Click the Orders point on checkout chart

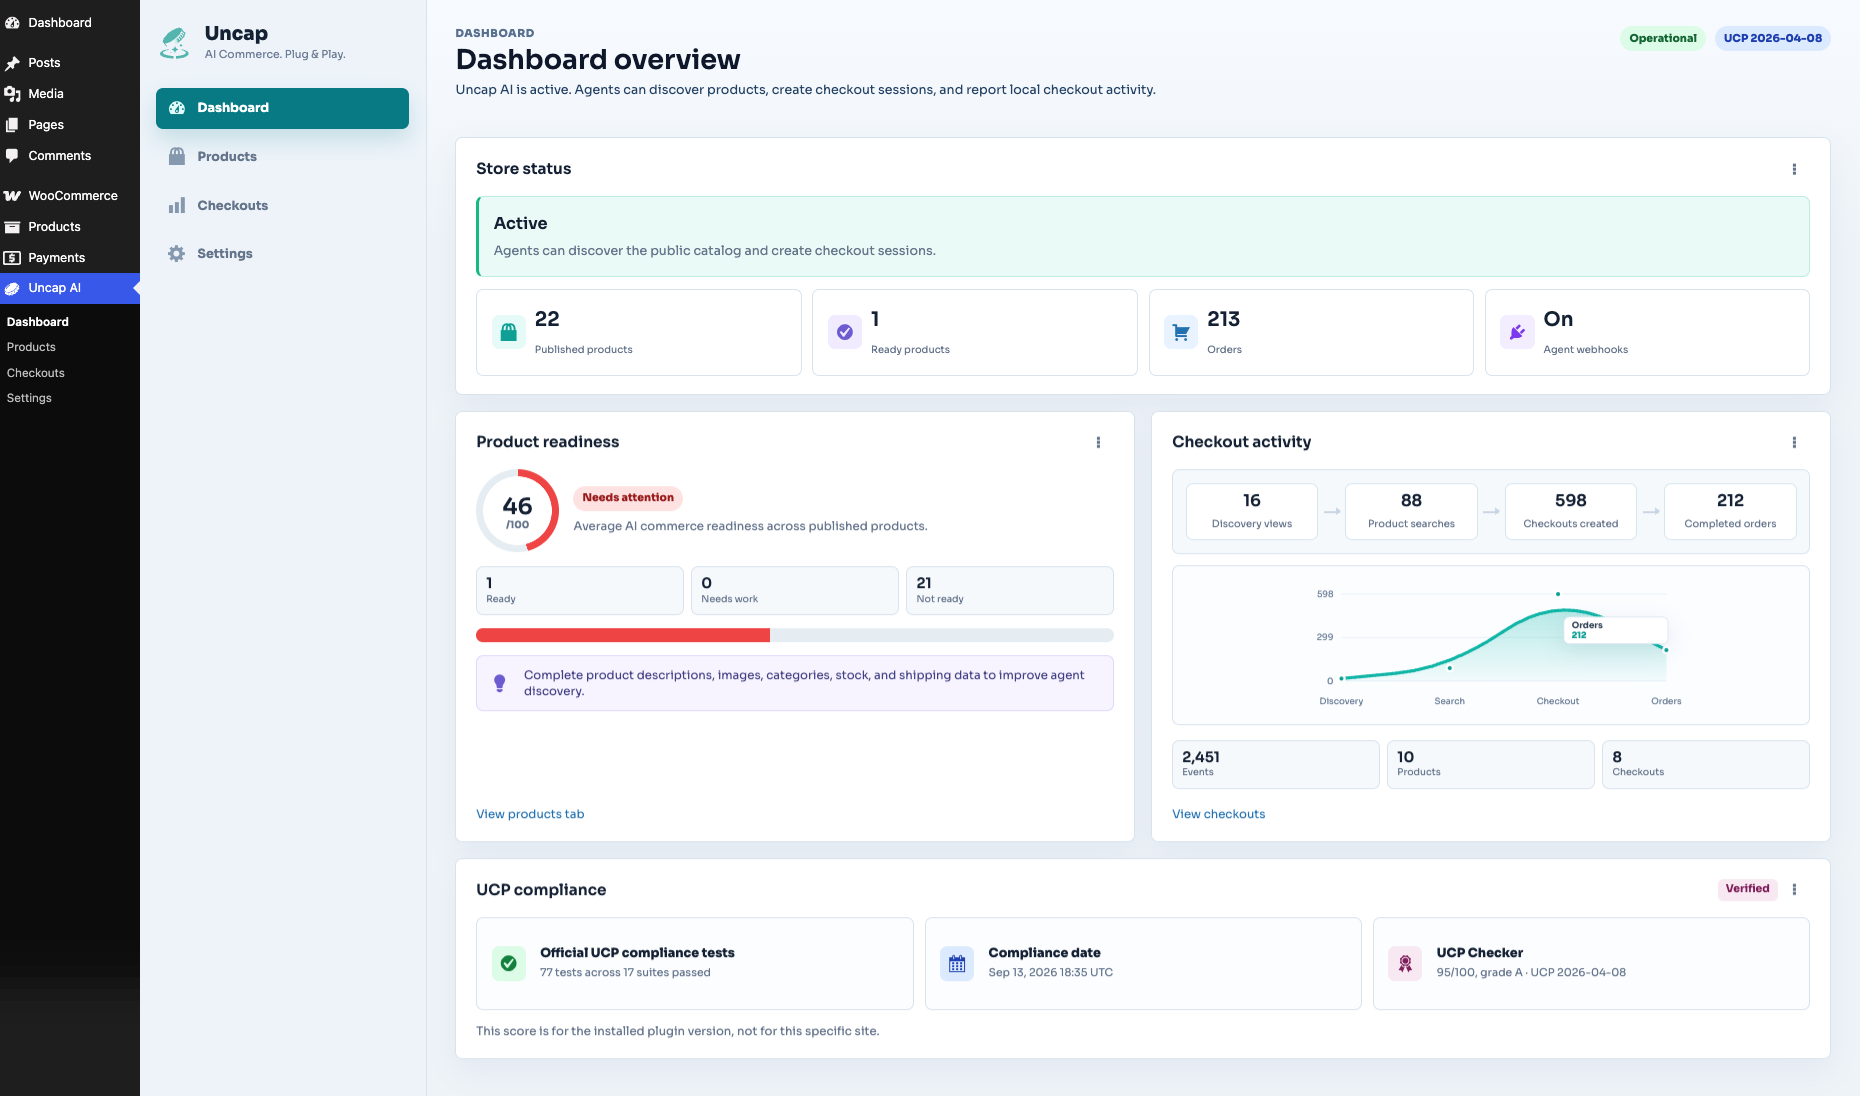(x=1666, y=650)
